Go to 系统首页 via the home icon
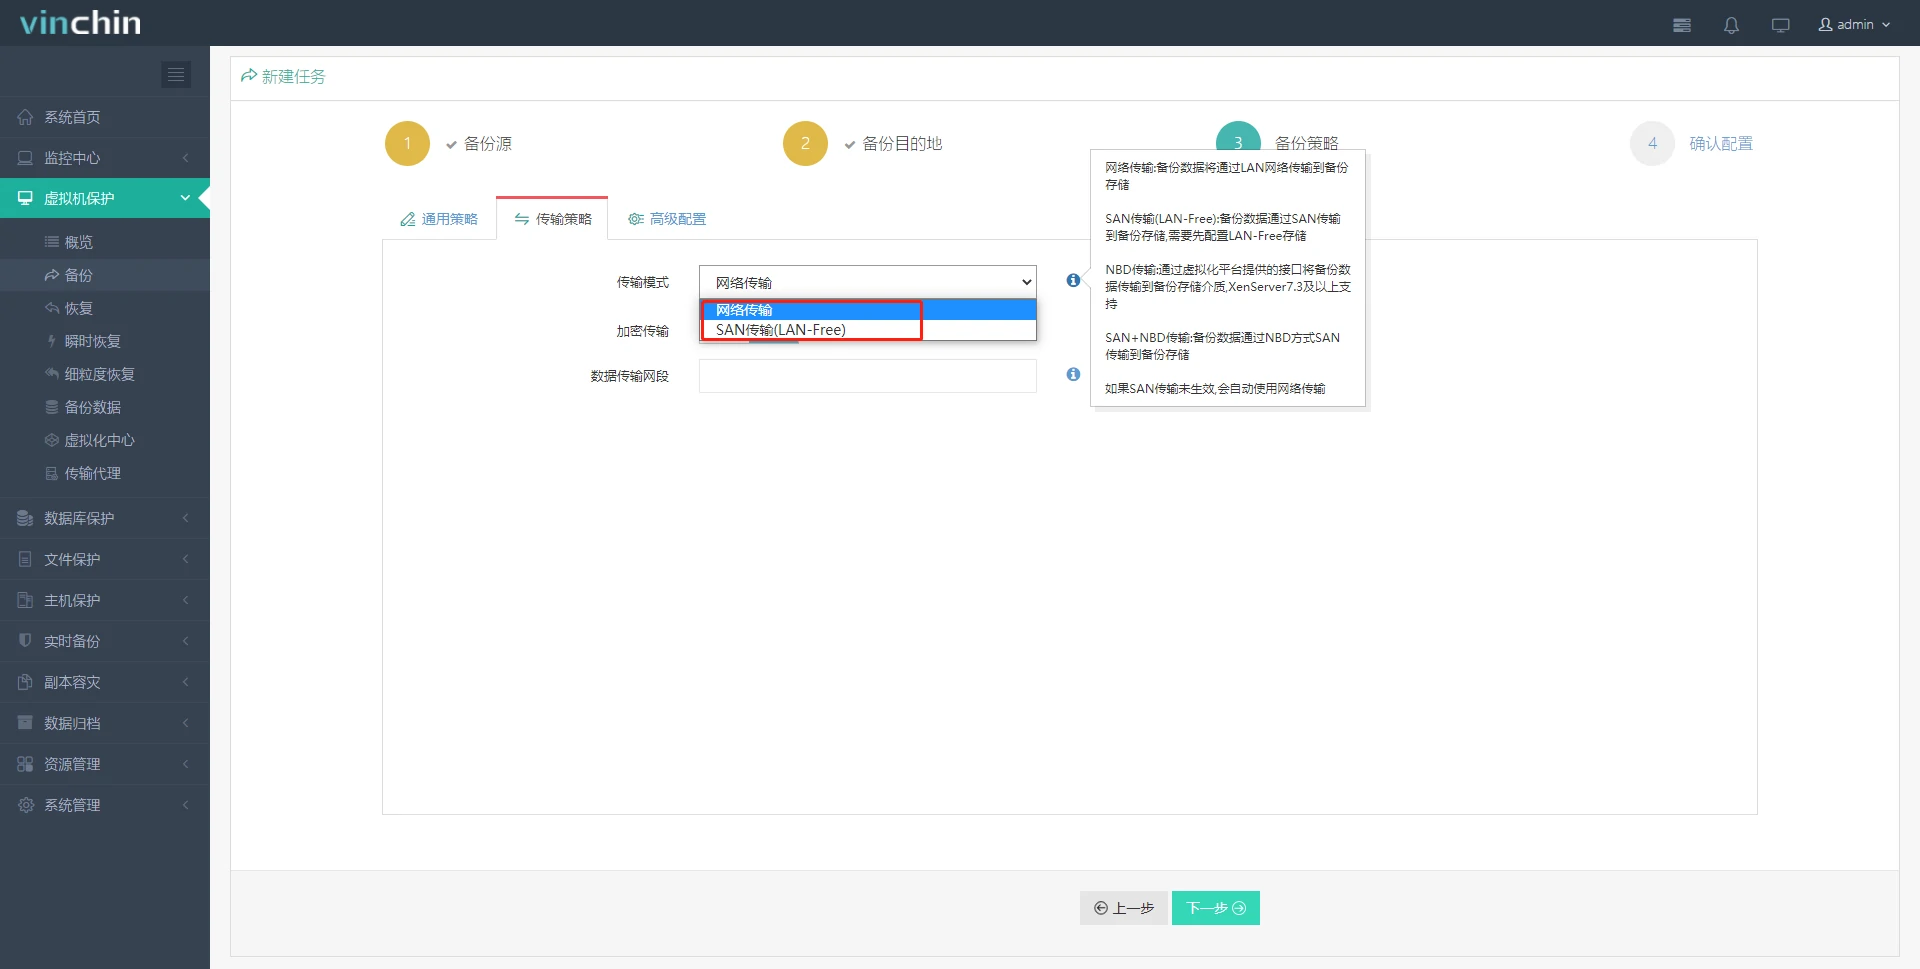1920x969 pixels. (x=70, y=117)
